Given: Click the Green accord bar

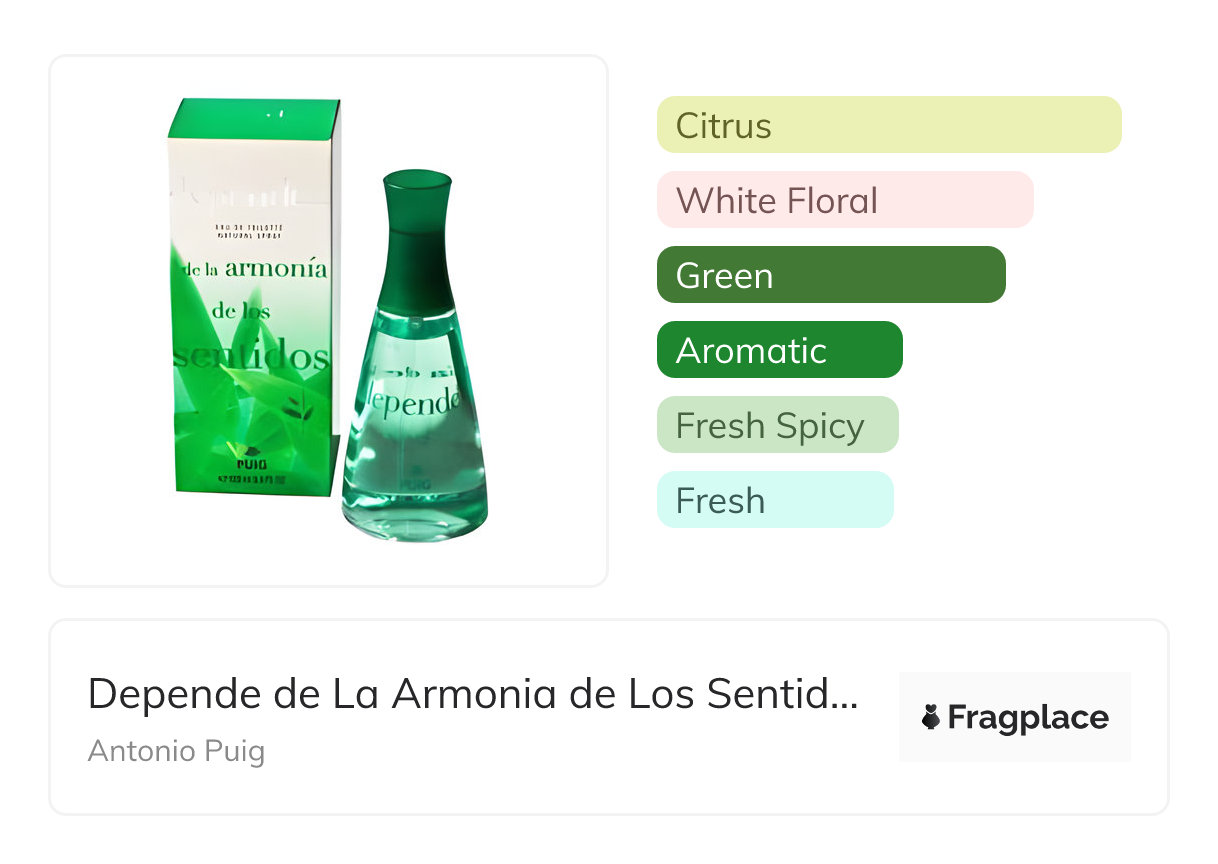Looking at the screenshot, I should point(830,275).
